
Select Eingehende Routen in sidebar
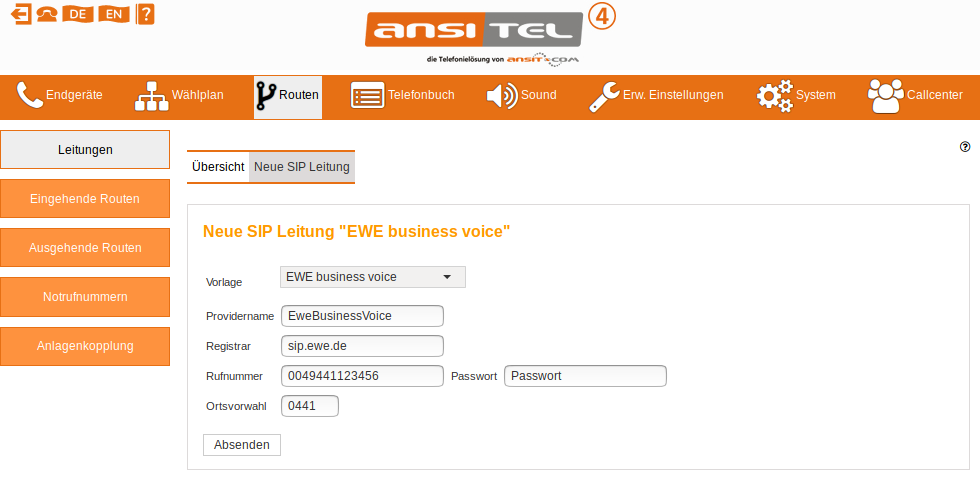[x=85, y=199]
